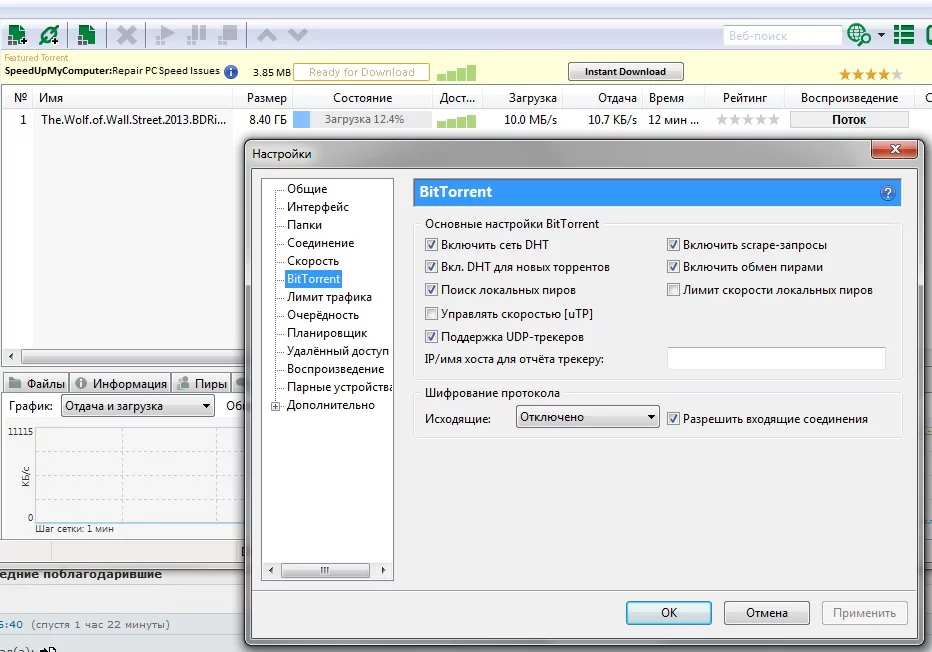The image size is (932, 652).
Task: Click the web search globe icon
Action: (x=858, y=35)
